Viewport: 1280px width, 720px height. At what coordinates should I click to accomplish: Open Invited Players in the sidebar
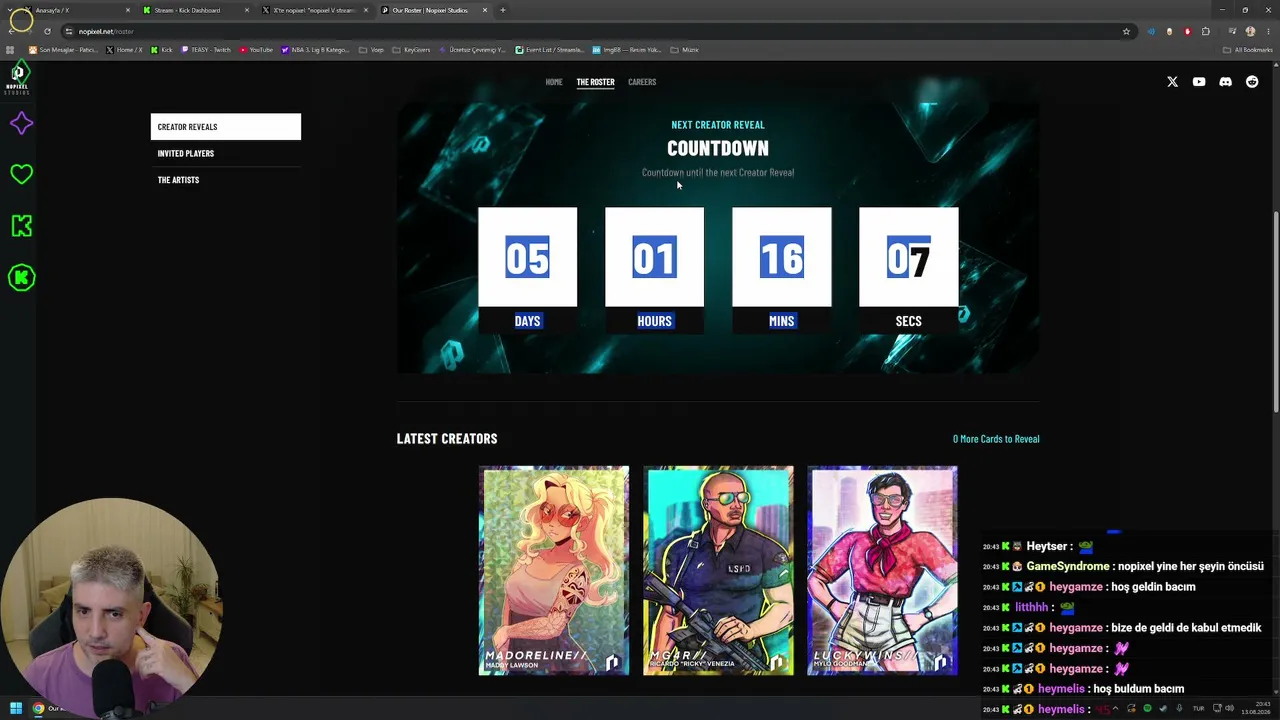point(226,153)
